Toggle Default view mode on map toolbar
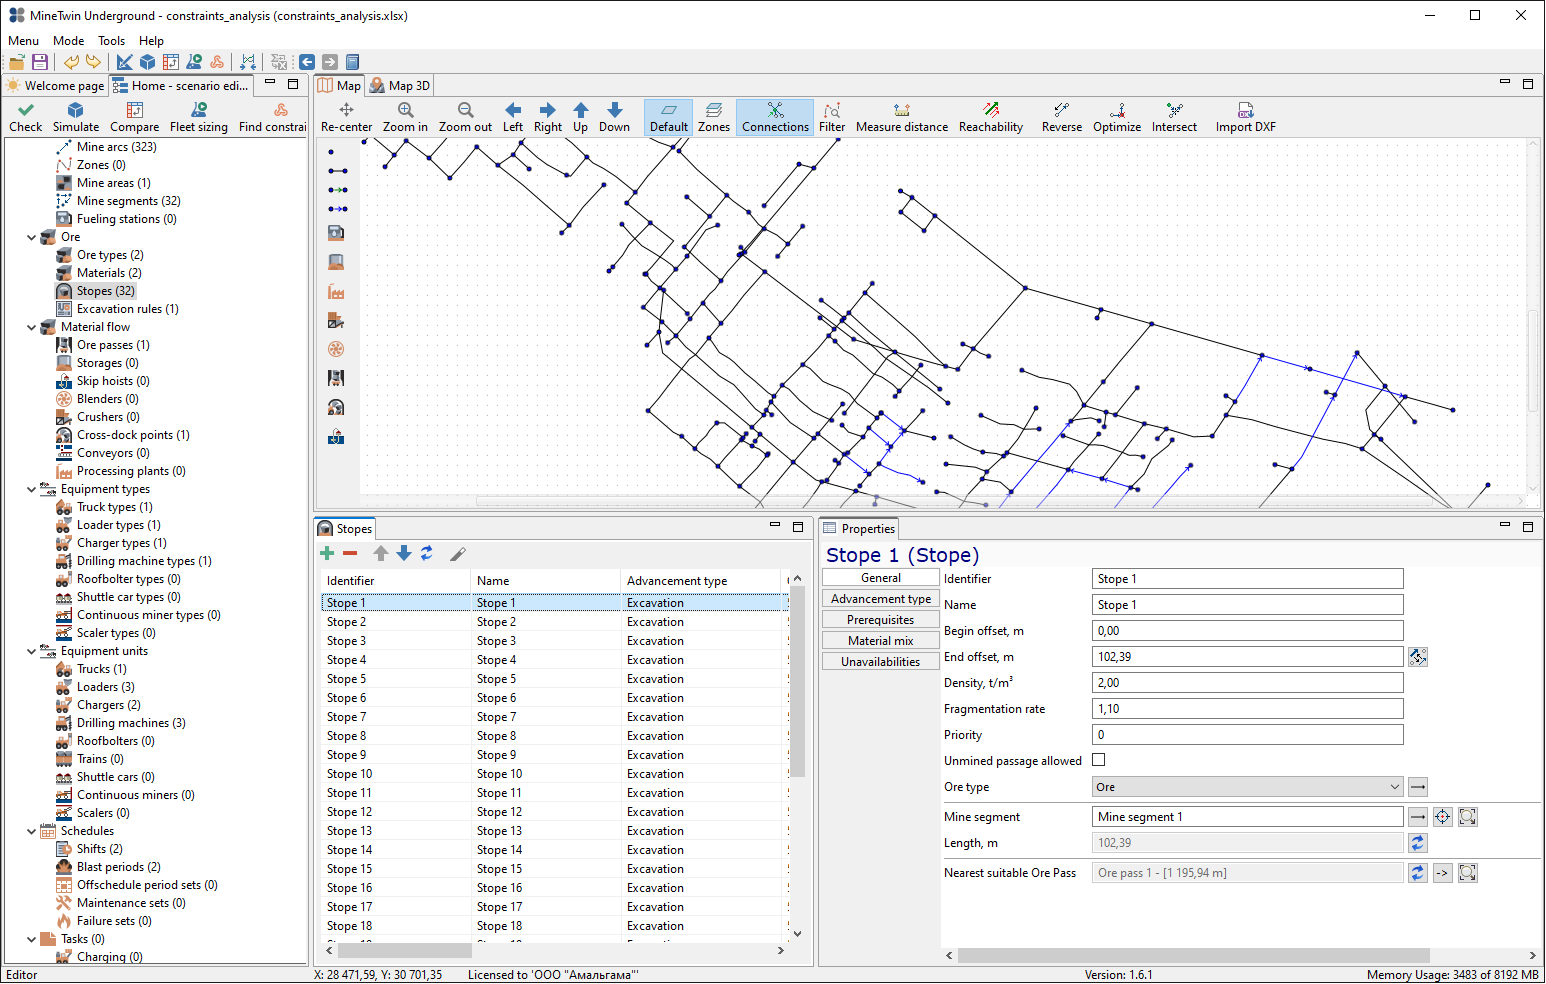The width and height of the screenshot is (1546, 984). [x=669, y=117]
